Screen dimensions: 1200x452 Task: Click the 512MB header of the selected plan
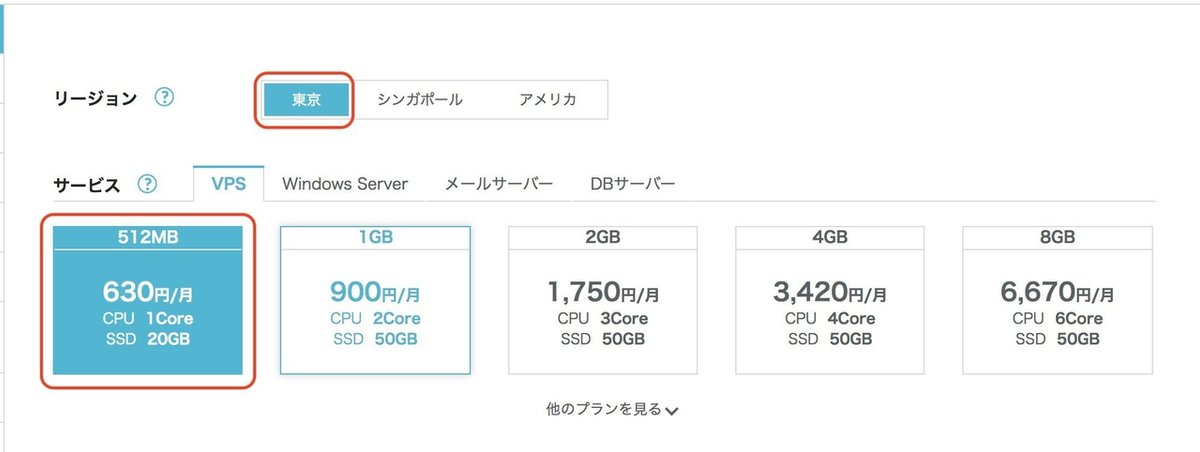[x=147, y=237]
